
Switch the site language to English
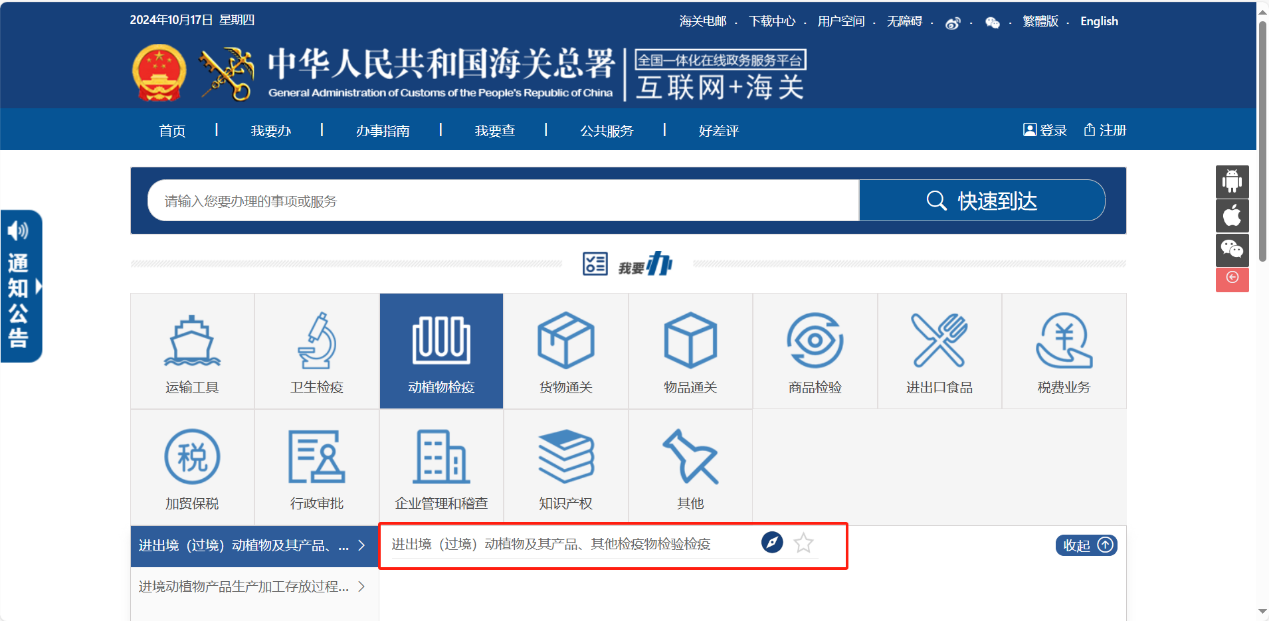[1099, 21]
